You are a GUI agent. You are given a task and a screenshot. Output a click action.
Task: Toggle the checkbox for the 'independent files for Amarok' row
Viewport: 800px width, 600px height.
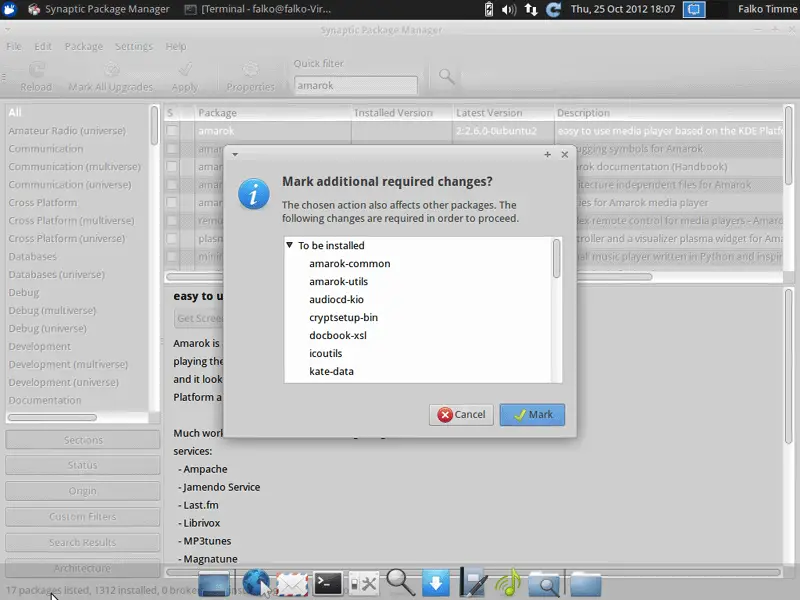point(172,184)
